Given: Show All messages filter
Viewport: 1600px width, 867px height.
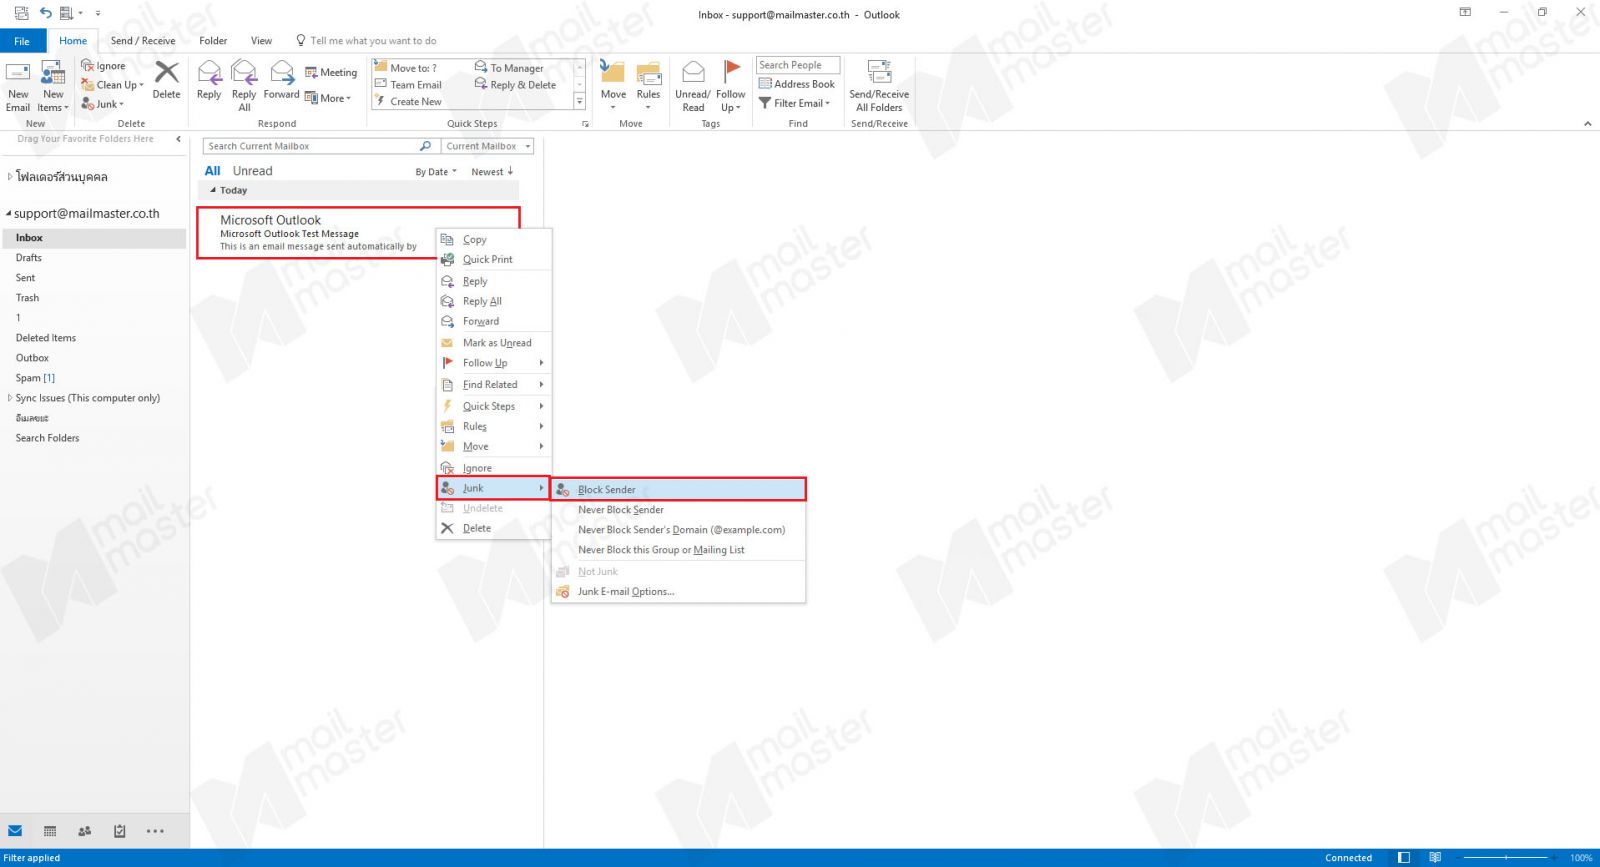Looking at the screenshot, I should click(212, 171).
